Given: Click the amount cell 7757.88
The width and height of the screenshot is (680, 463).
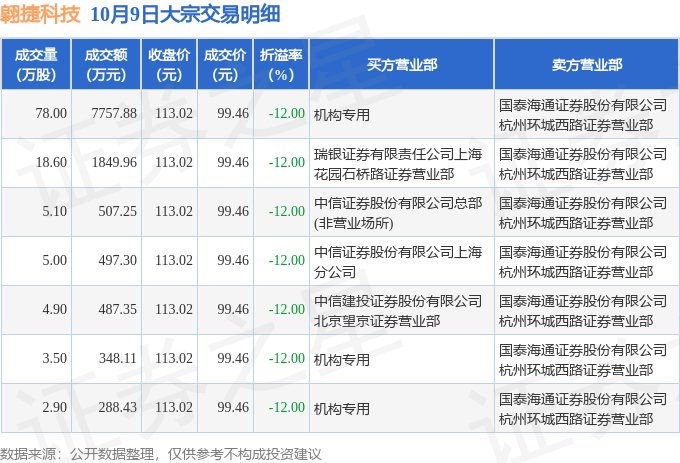Looking at the screenshot, I should pos(114,114).
